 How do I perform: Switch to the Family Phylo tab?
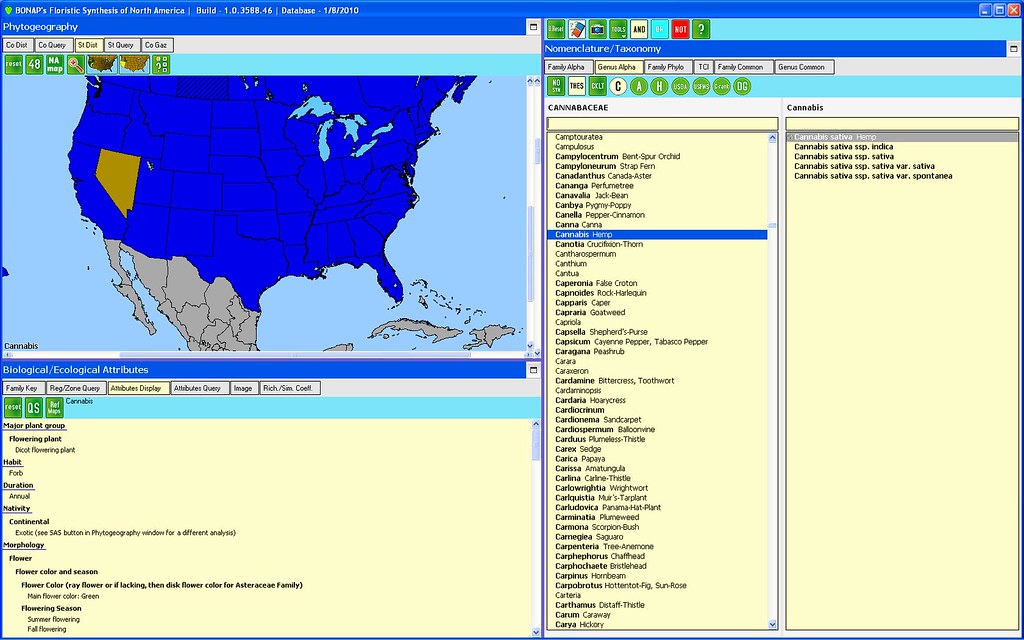click(x=666, y=67)
